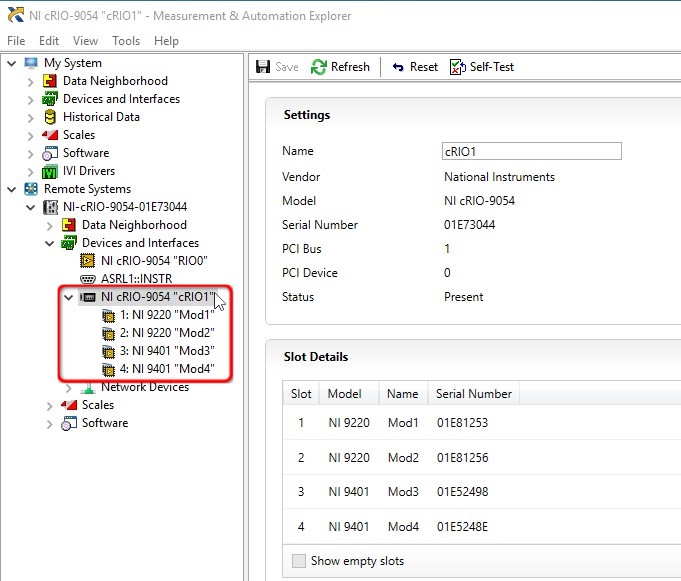The image size is (681, 581).
Task: Click serial number 01E5248E in slot table
Action: 463,527
